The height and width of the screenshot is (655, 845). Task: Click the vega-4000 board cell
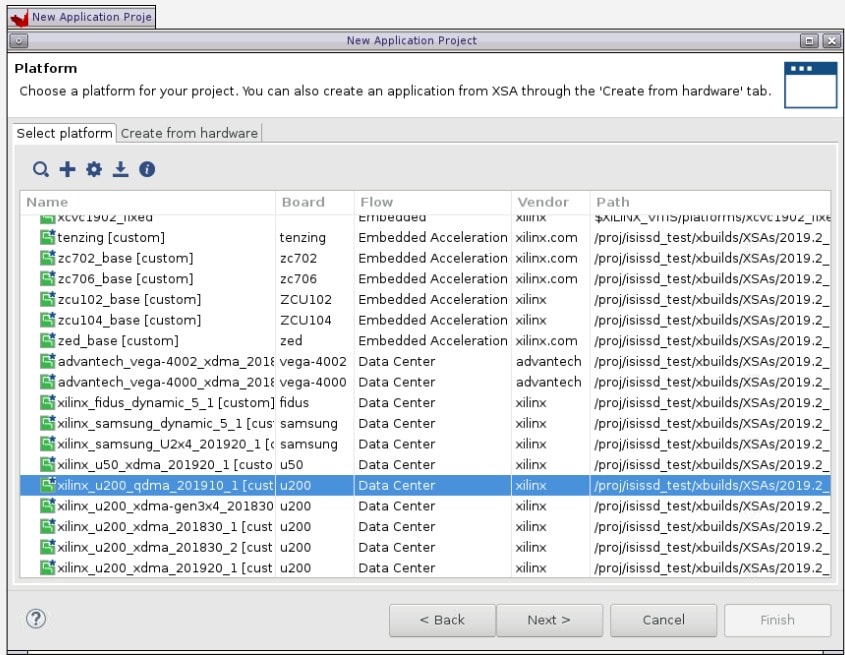click(x=313, y=382)
